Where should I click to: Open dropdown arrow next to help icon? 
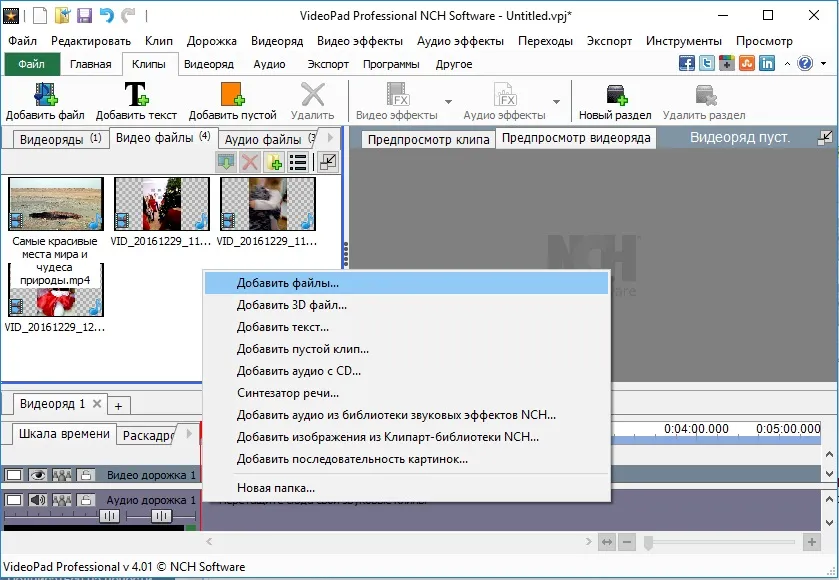823,64
